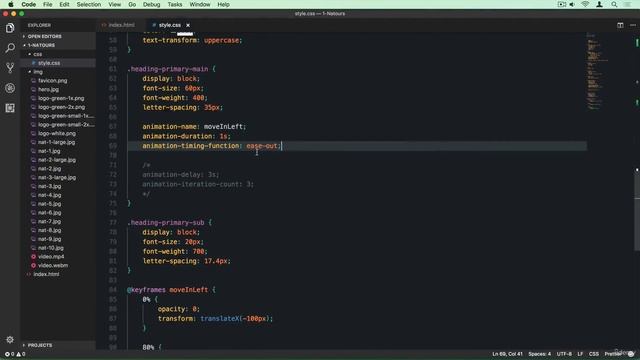Viewport: 640px width, 360px height.
Task: Place cursor on the ease-out value
Action: point(261,146)
